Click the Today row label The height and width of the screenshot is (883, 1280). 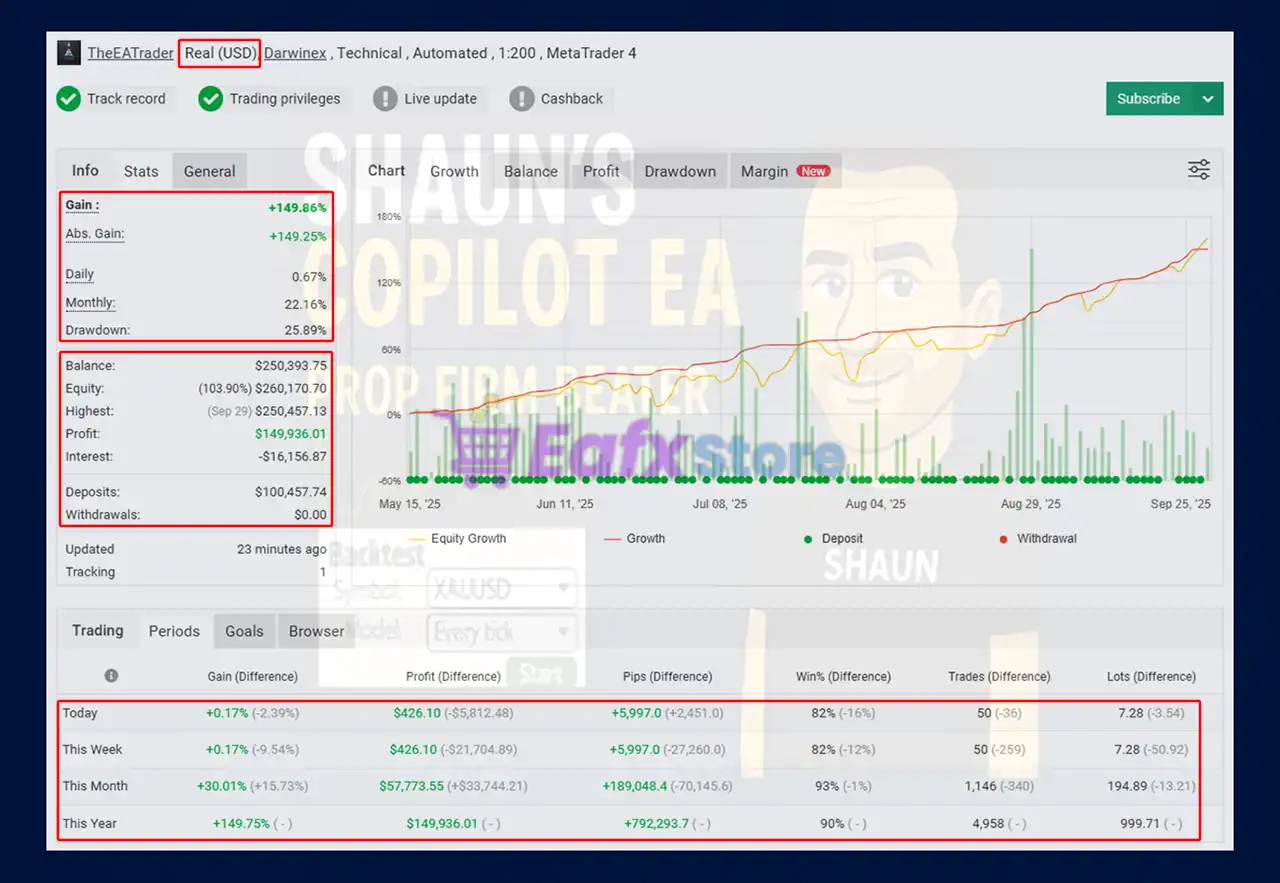pyautogui.click(x=80, y=713)
